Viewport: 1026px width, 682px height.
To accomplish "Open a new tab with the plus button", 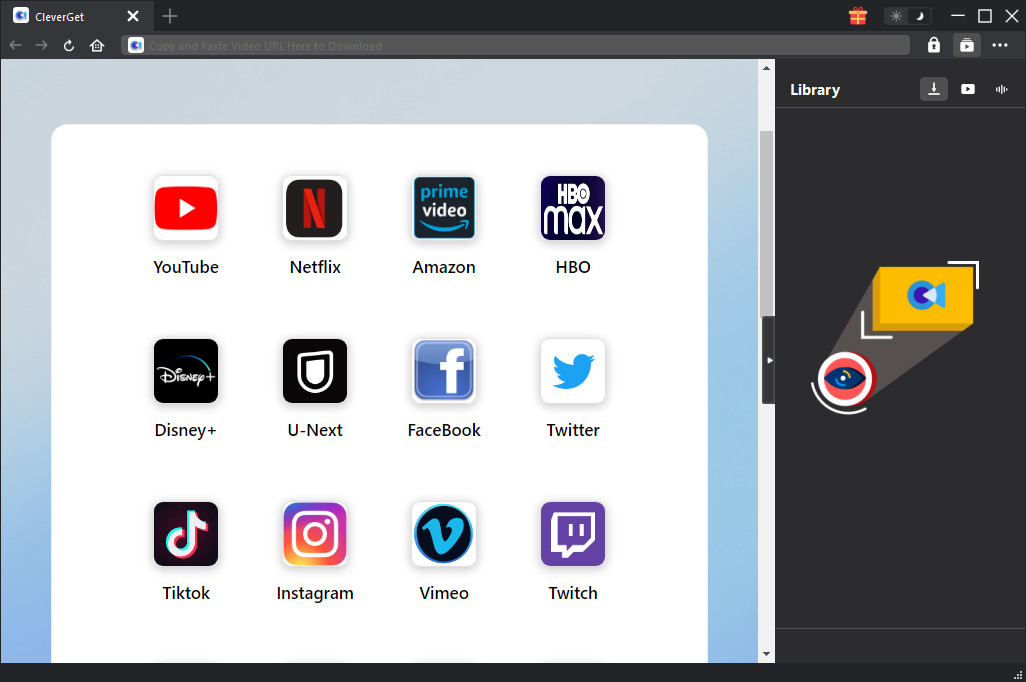I will tap(170, 16).
